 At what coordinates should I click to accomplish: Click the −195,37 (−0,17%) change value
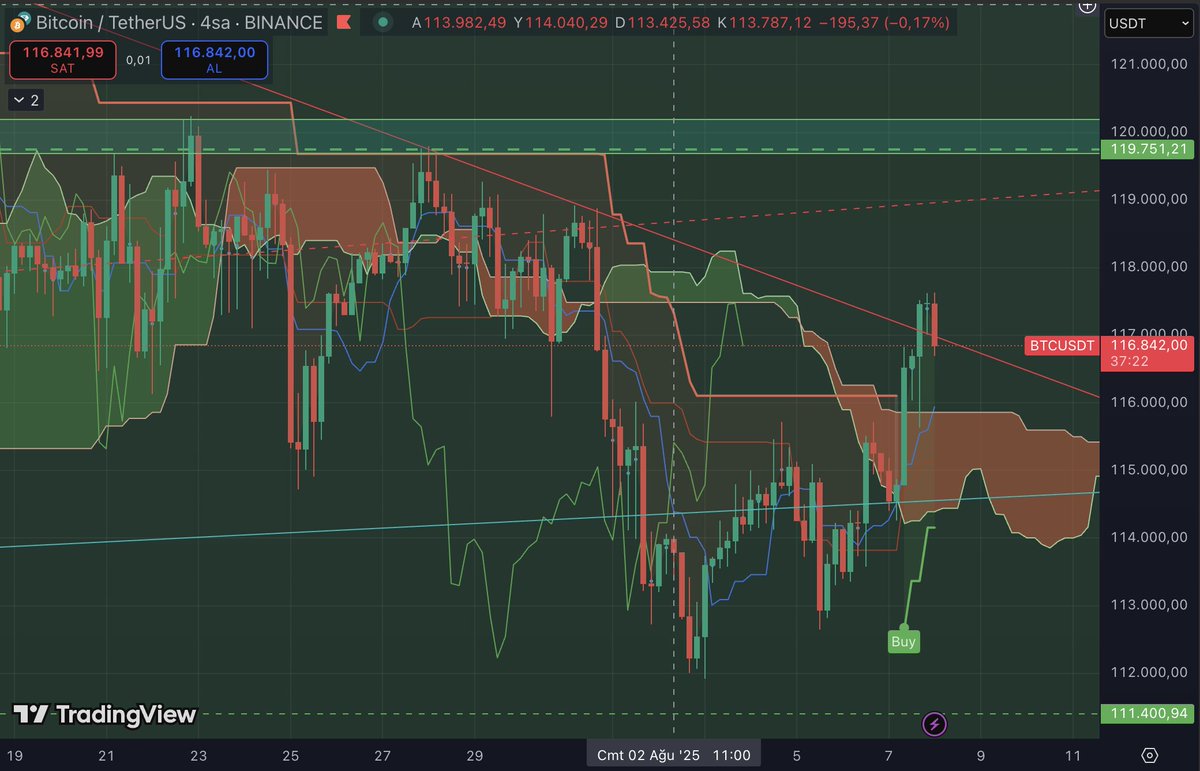[x=884, y=22]
